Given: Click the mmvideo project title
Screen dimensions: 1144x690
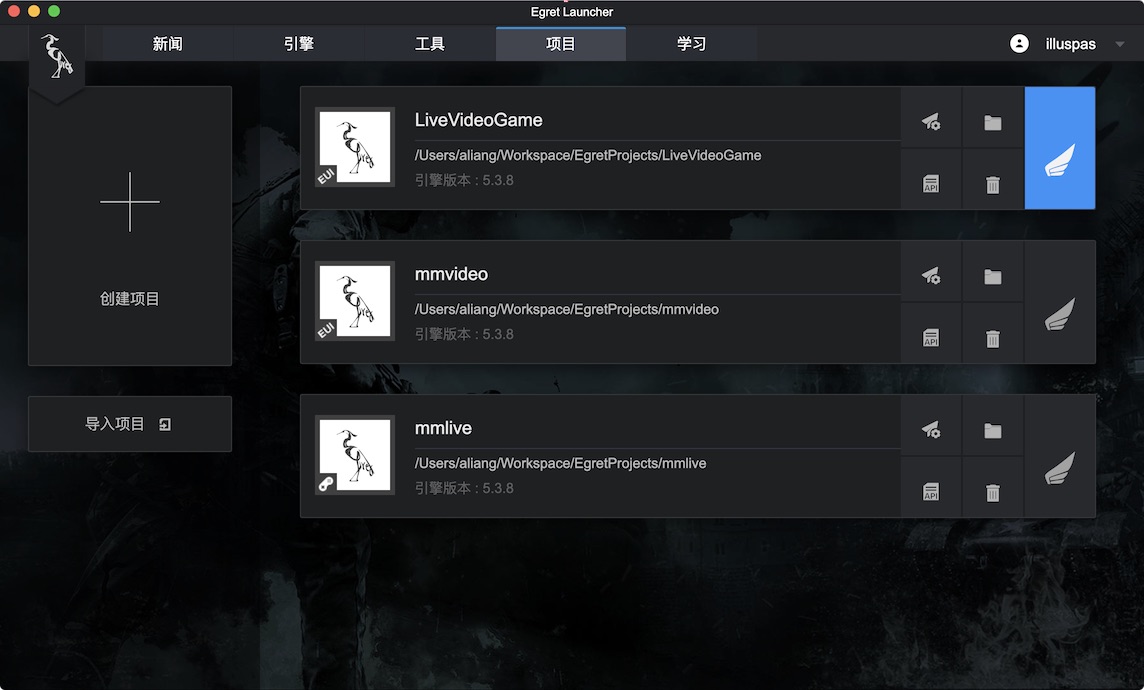Looking at the screenshot, I should [x=452, y=274].
